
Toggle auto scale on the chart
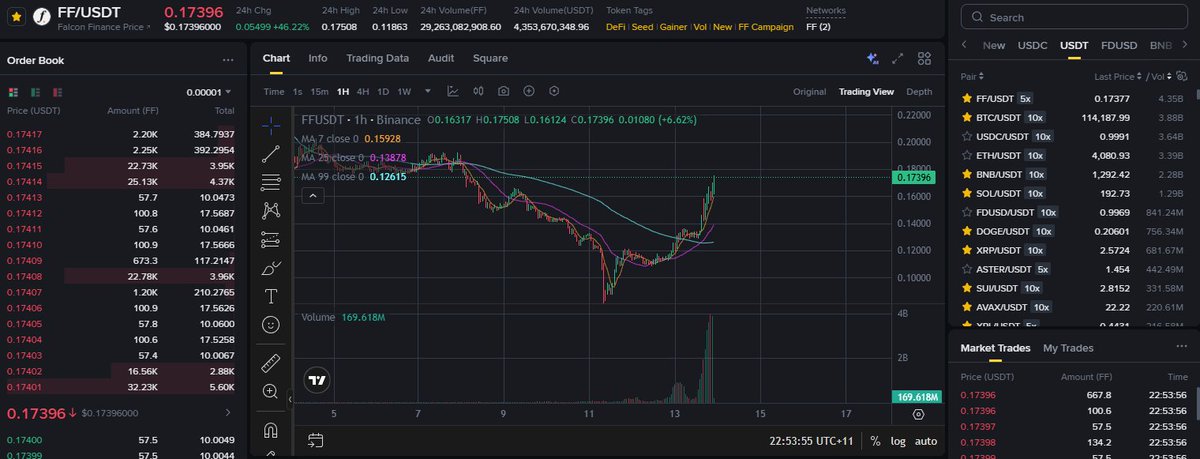click(x=926, y=441)
